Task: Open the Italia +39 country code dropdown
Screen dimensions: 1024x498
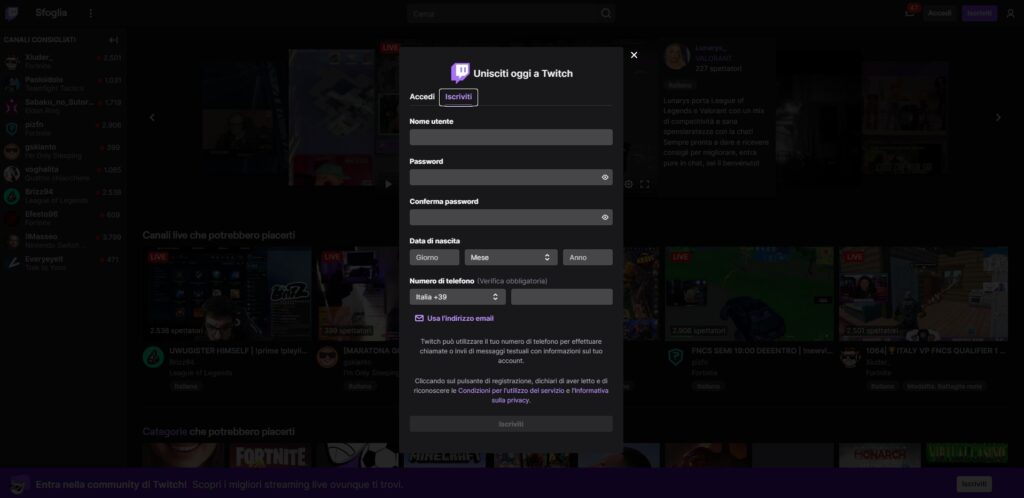Action: click(x=457, y=297)
